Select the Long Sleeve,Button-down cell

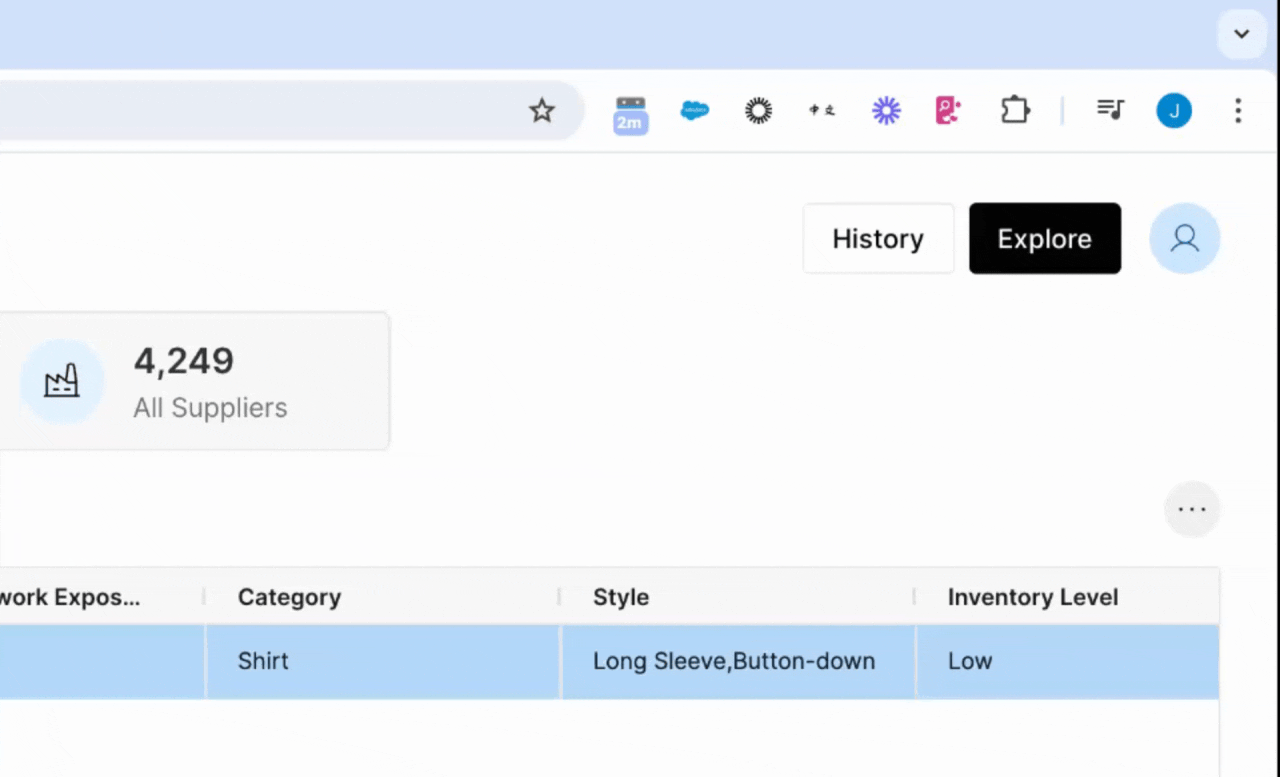click(x=734, y=661)
